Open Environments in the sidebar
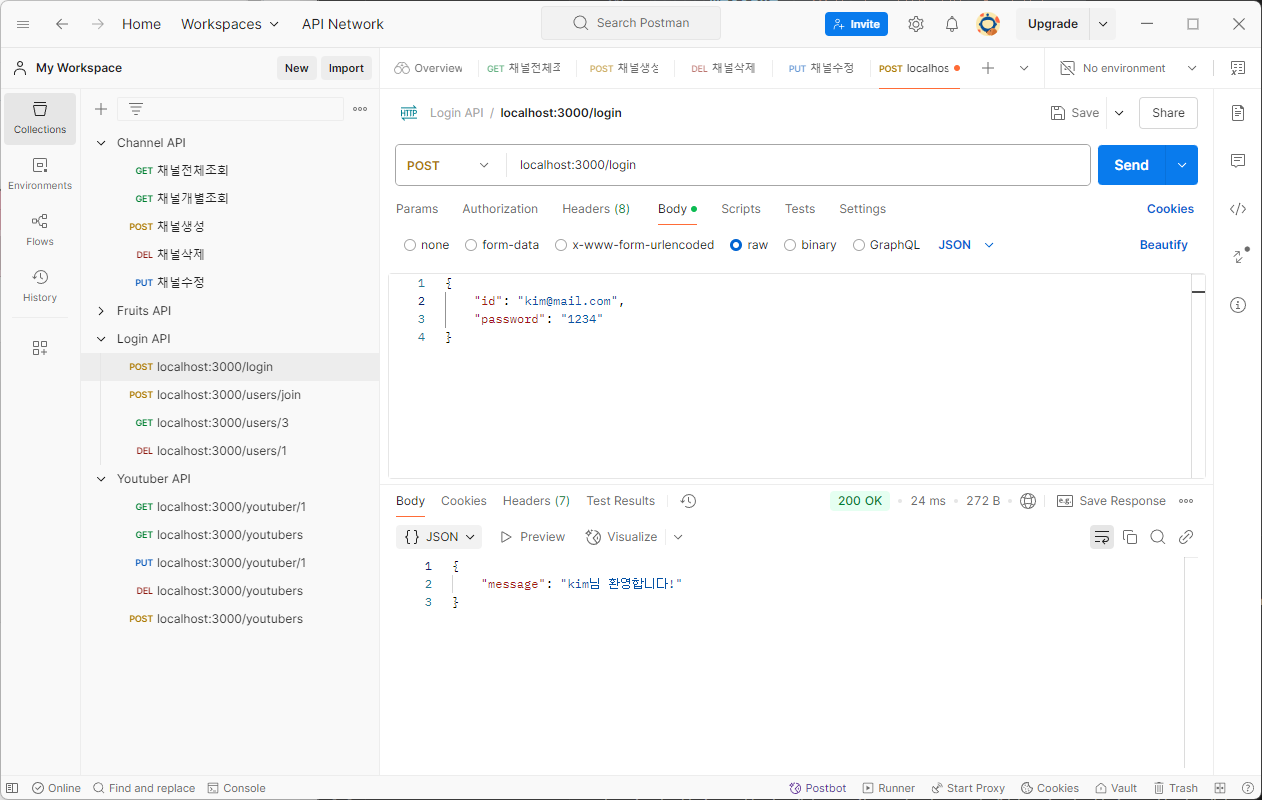The height and width of the screenshot is (800, 1262). 40,174
